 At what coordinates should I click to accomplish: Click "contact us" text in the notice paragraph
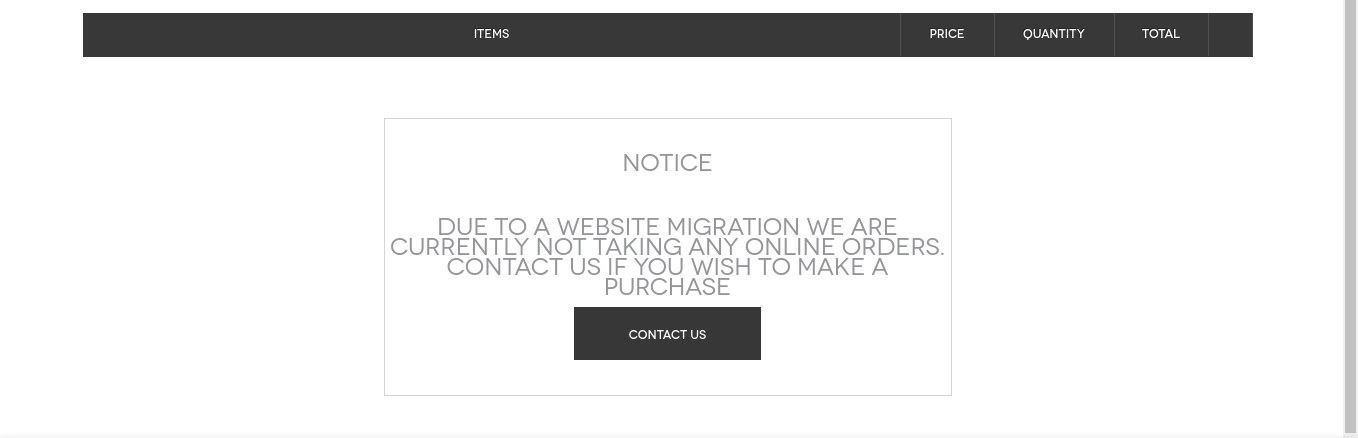pos(523,267)
